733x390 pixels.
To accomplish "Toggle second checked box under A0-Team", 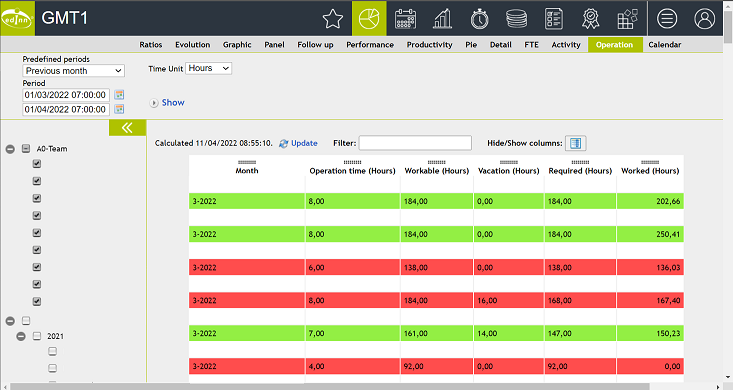I will [x=37, y=181].
